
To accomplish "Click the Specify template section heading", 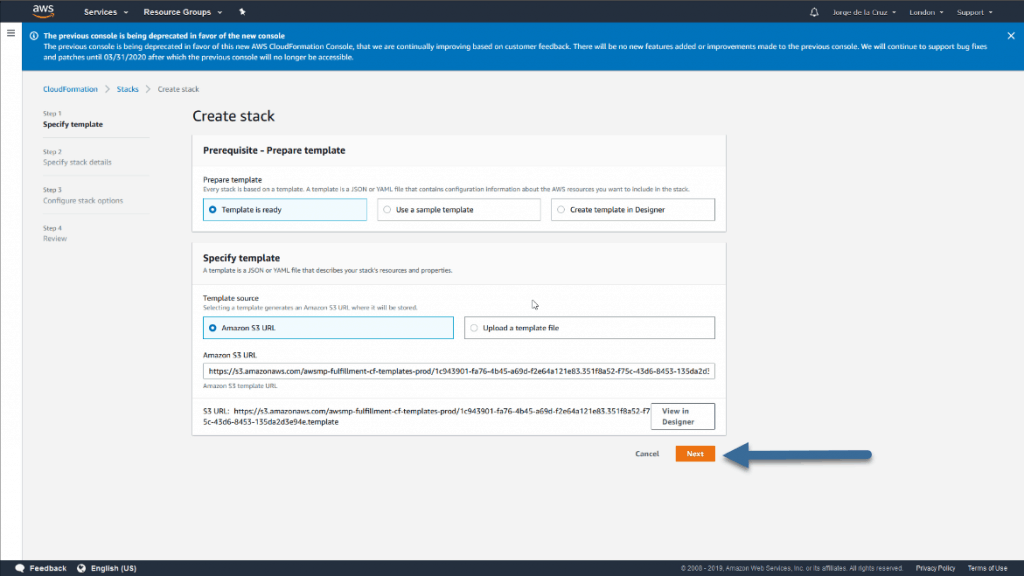I will click(x=241, y=258).
